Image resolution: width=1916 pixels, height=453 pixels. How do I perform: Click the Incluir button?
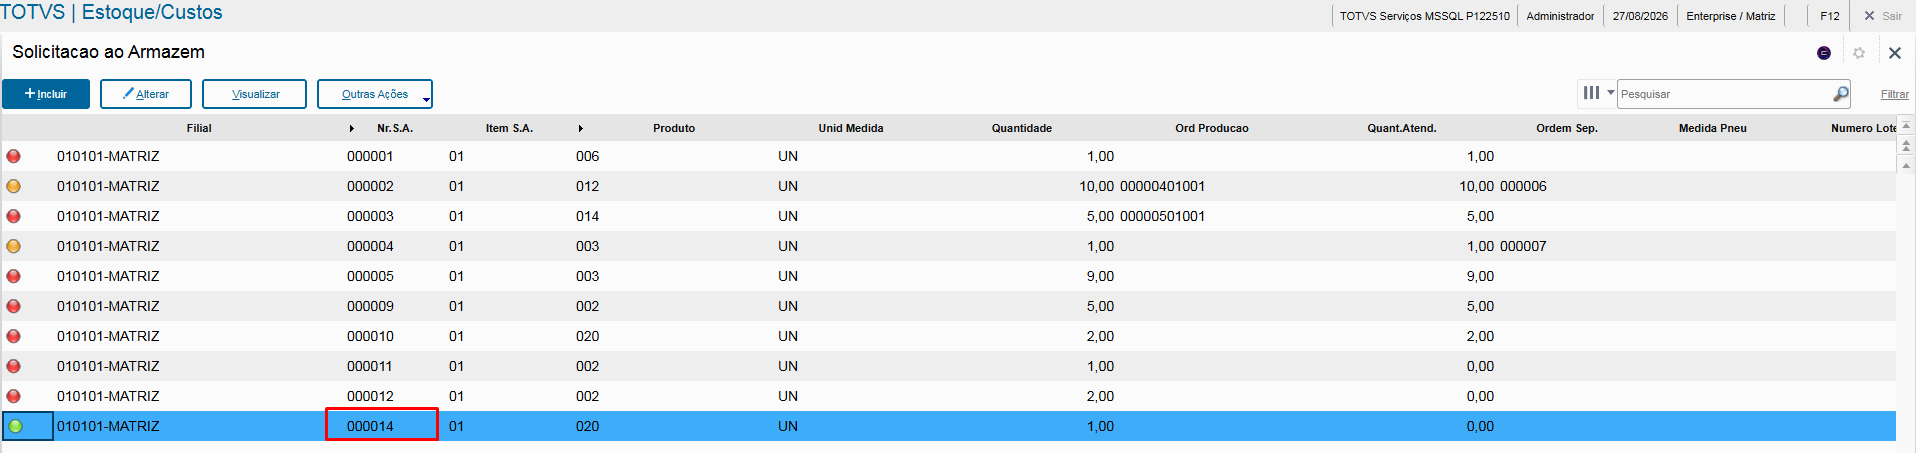point(46,94)
